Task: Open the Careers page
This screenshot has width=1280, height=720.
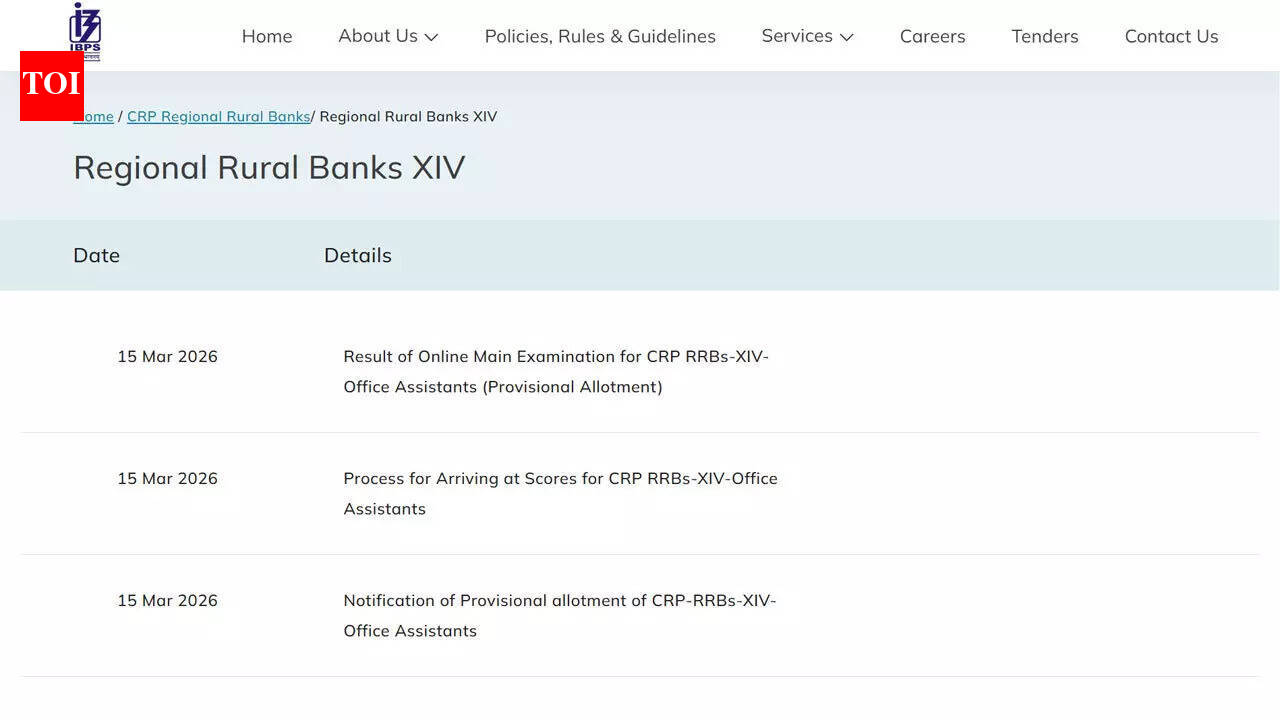Action: (932, 36)
